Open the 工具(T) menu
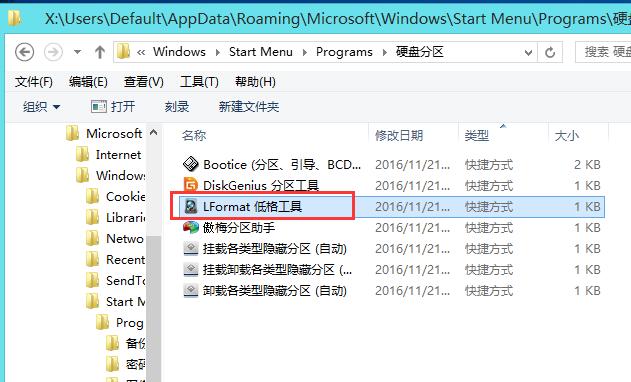Viewport: 631px width, 382px height. click(199, 82)
